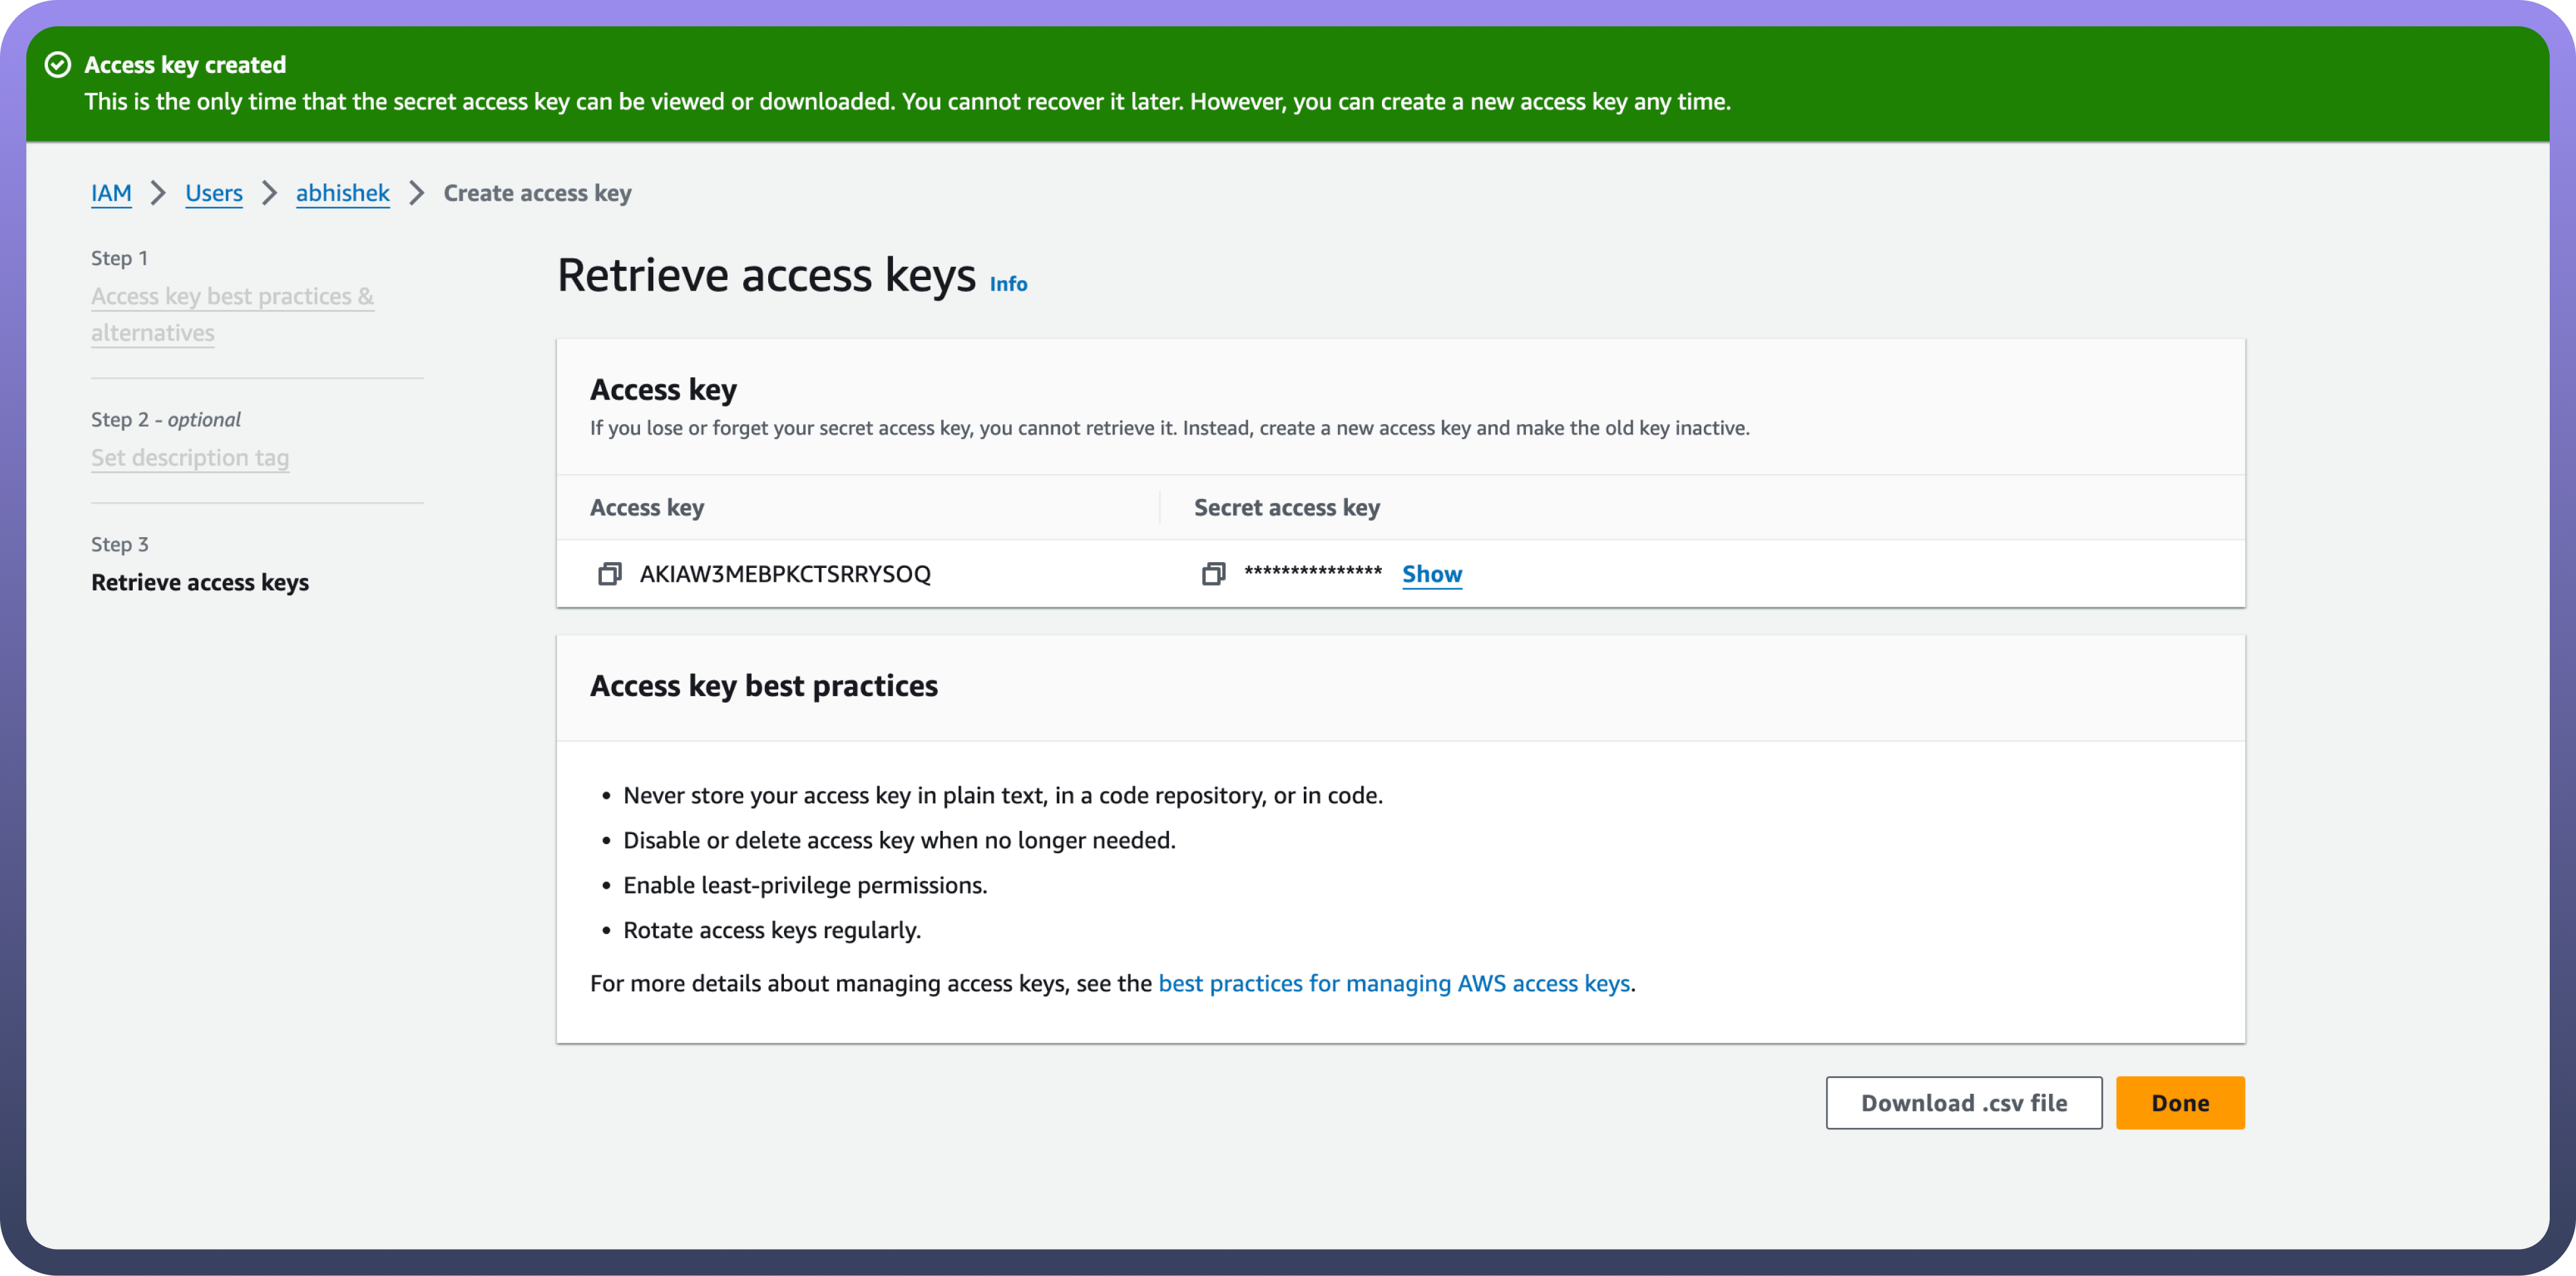Select the Retrieve access keys step
The image size is (2576, 1276).
coord(200,583)
